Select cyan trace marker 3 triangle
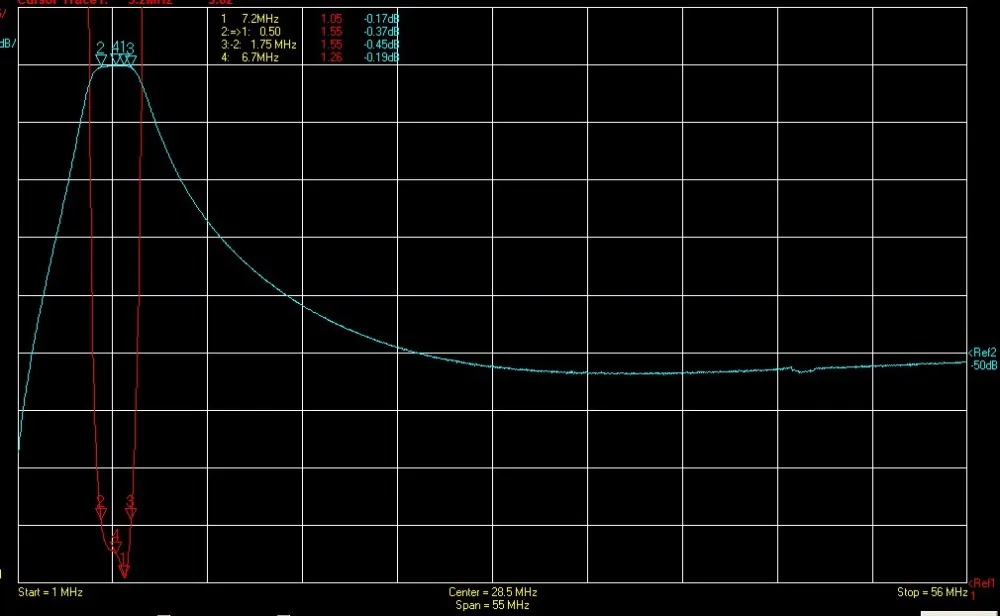Viewport: 1000px width, 616px height. (131, 60)
